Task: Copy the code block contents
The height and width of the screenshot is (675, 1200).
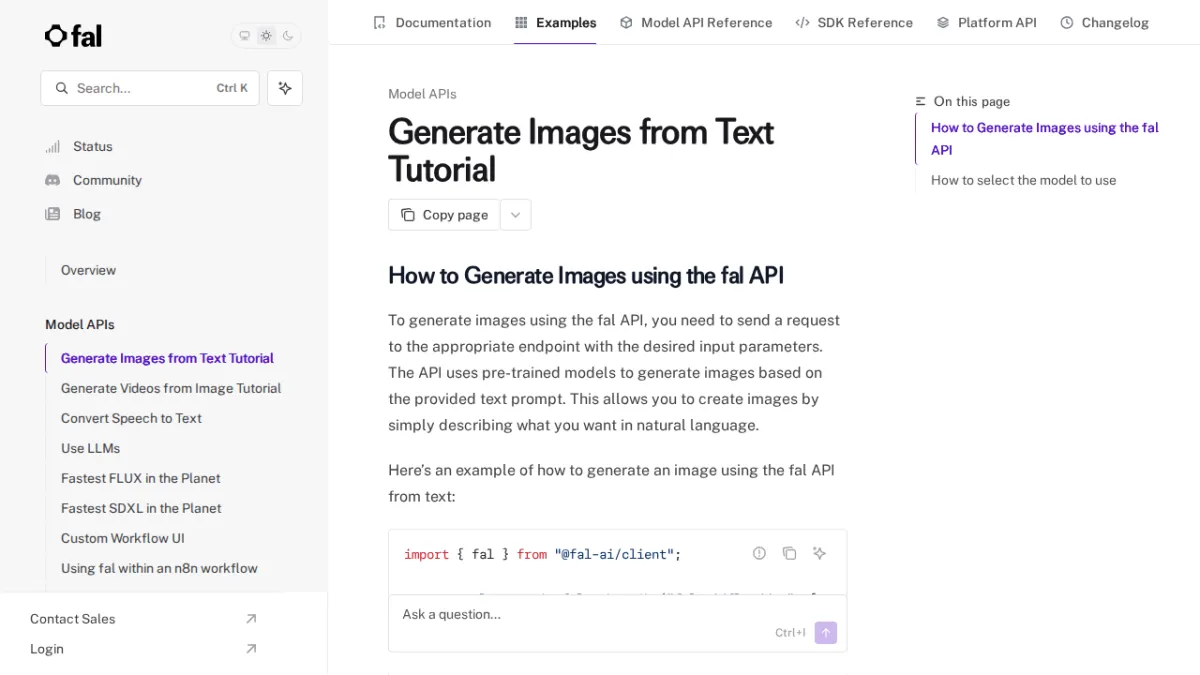Action: (x=789, y=553)
